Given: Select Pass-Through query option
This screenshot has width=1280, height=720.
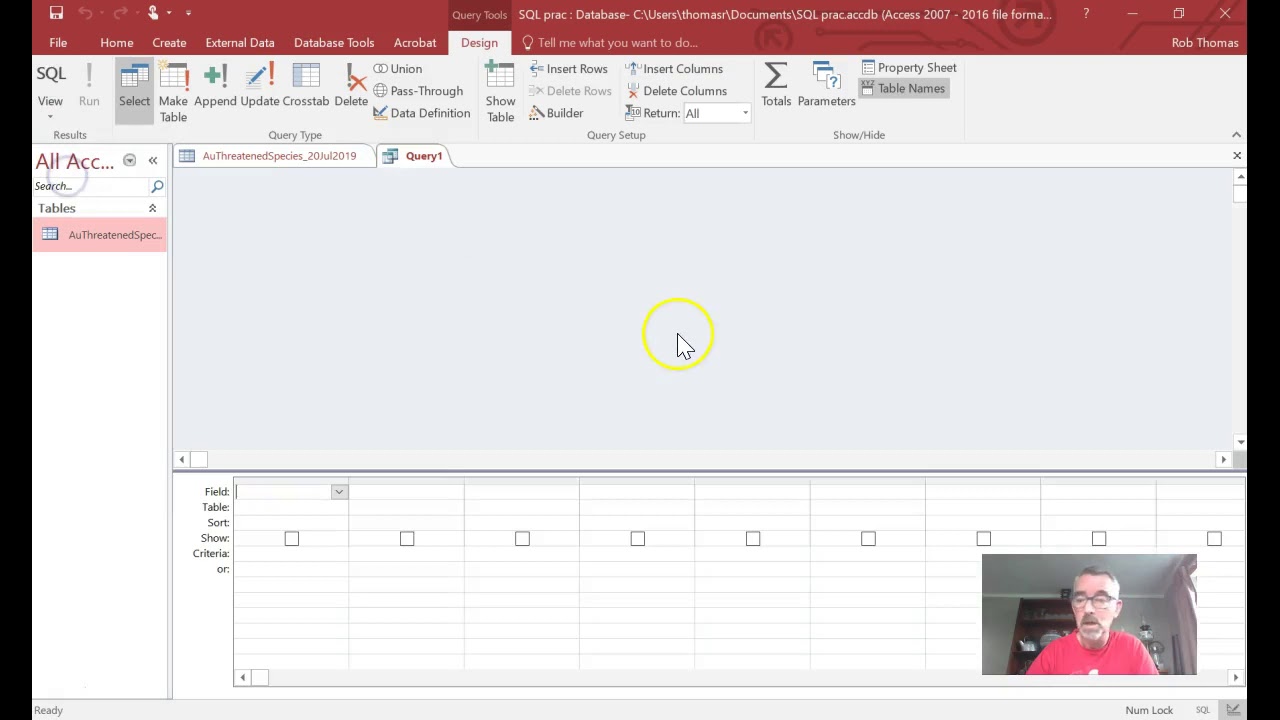Looking at the screenshot, I should [x=418, y=91].
